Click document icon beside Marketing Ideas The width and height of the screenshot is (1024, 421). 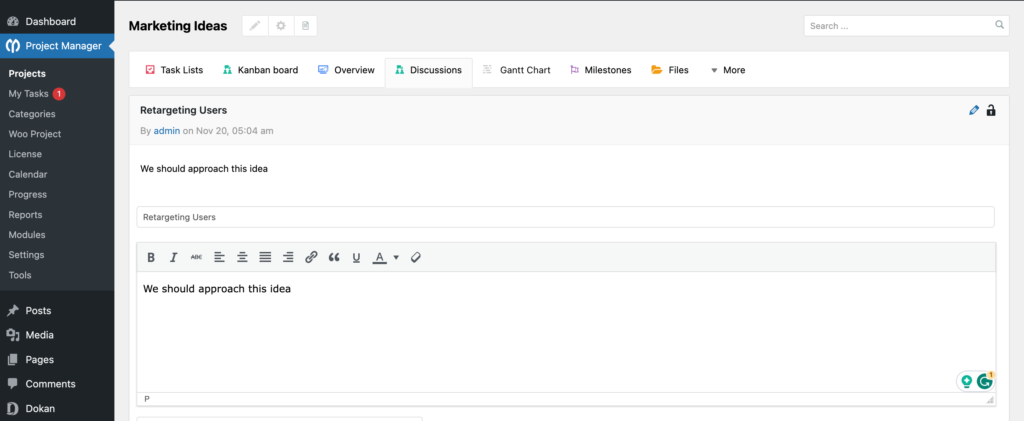tap(305, 26)
